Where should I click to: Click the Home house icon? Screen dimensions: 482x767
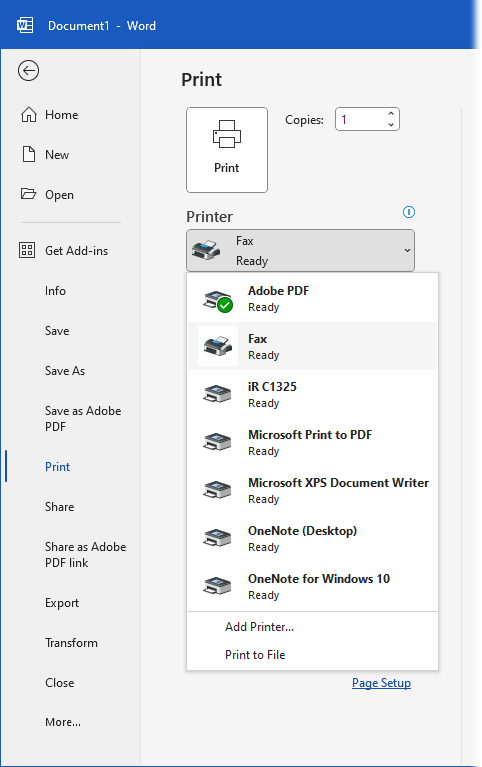[29, 114]
